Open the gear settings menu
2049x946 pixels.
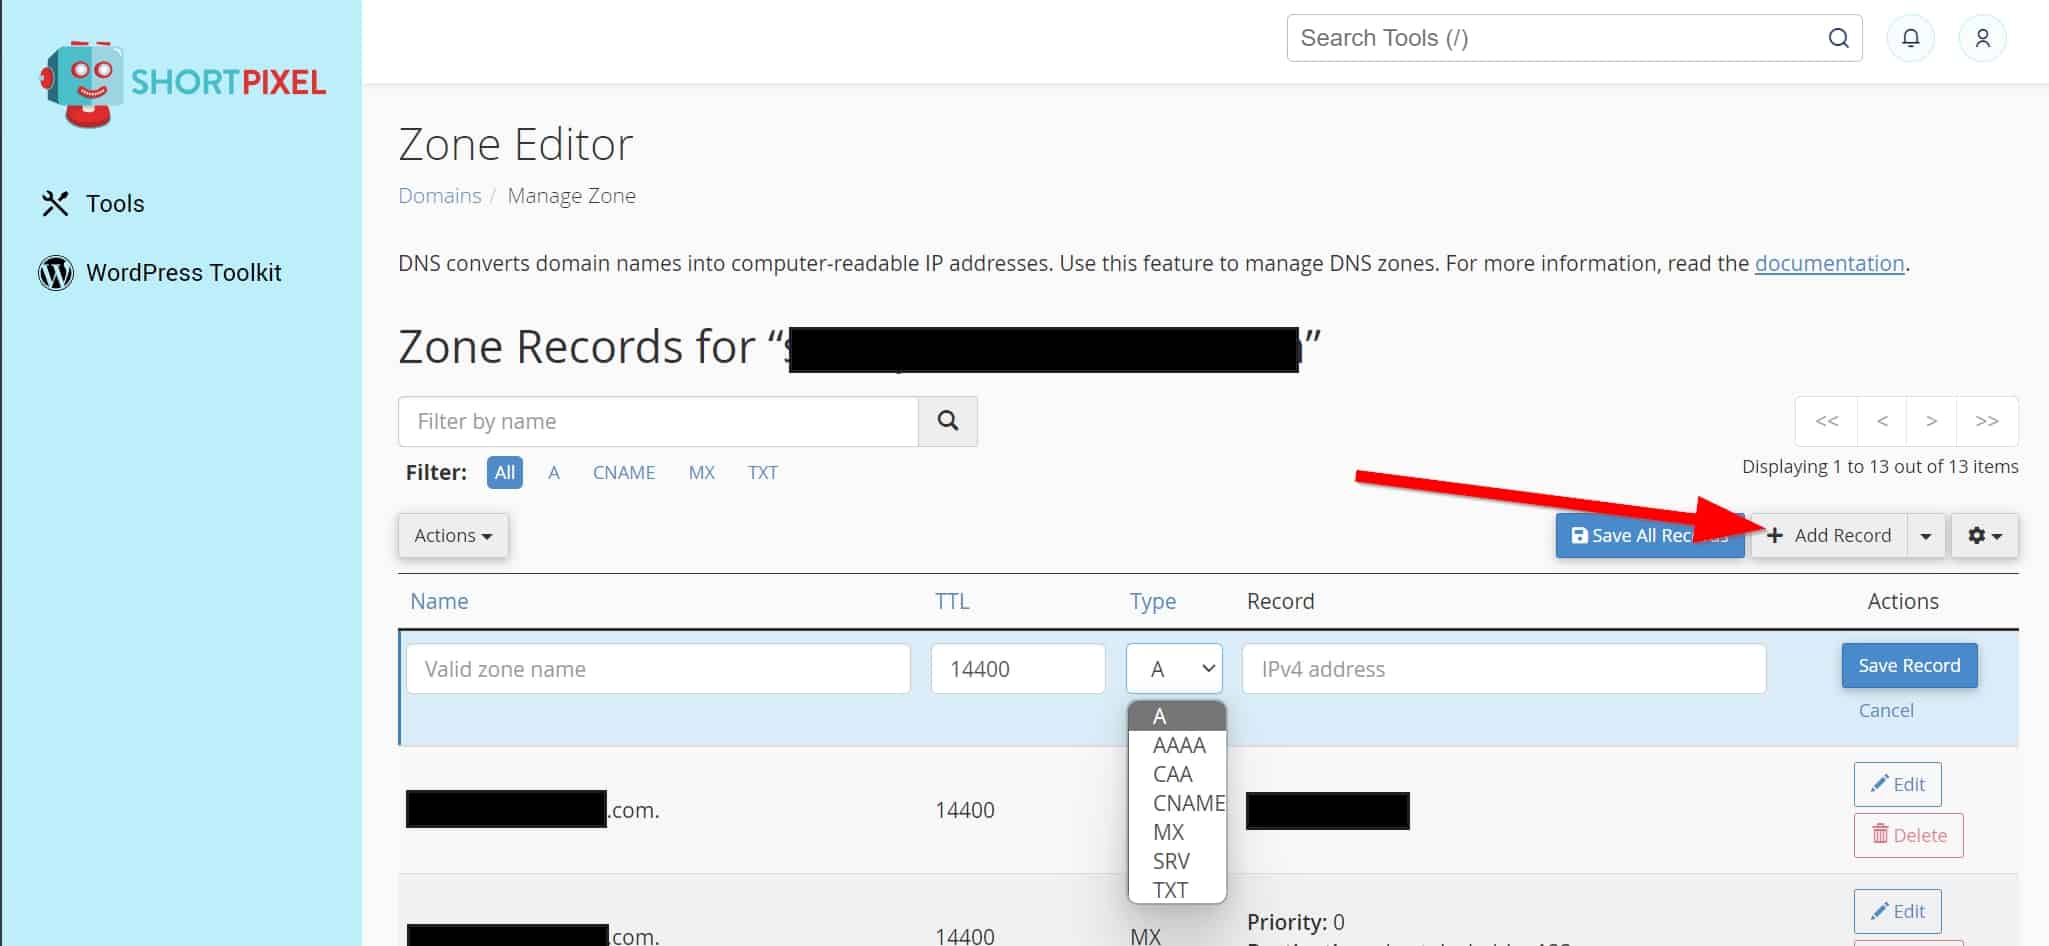click(x=1984, y=536)
